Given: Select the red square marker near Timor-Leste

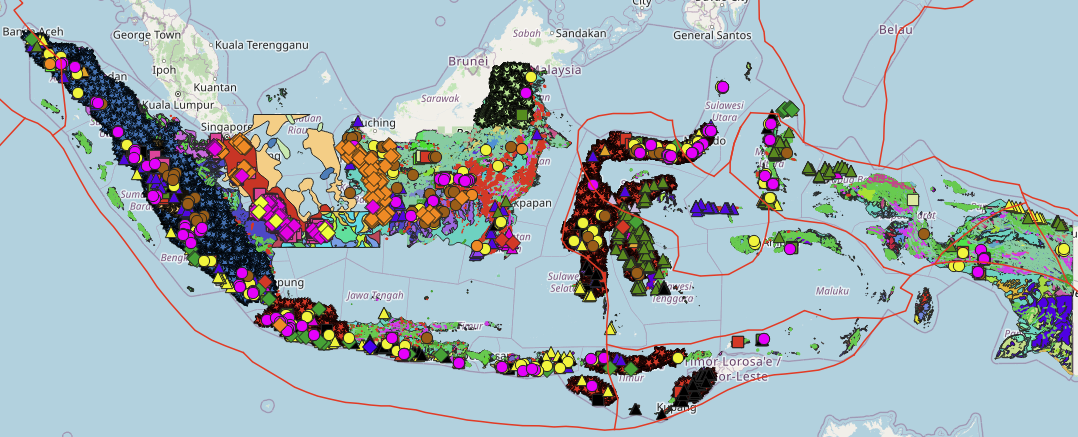Looking at the screenshot, I should point(737,341).
